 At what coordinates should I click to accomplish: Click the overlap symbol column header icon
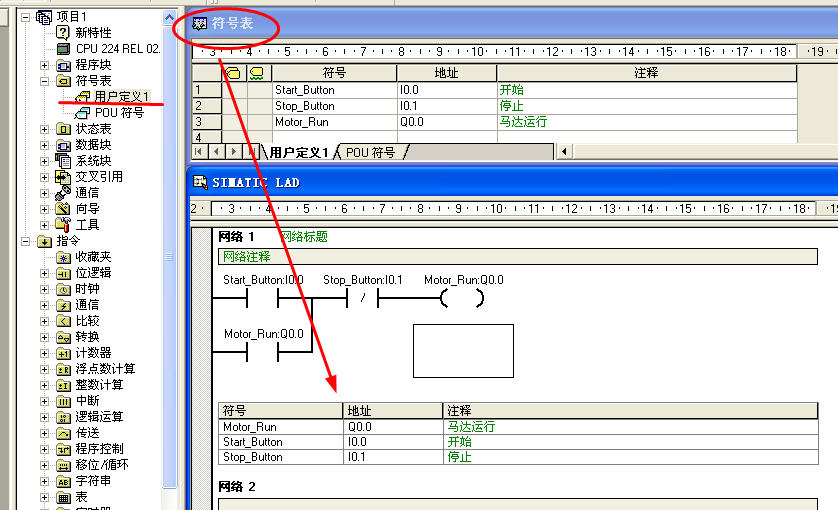pyautogui.click(x=234, y=73)
